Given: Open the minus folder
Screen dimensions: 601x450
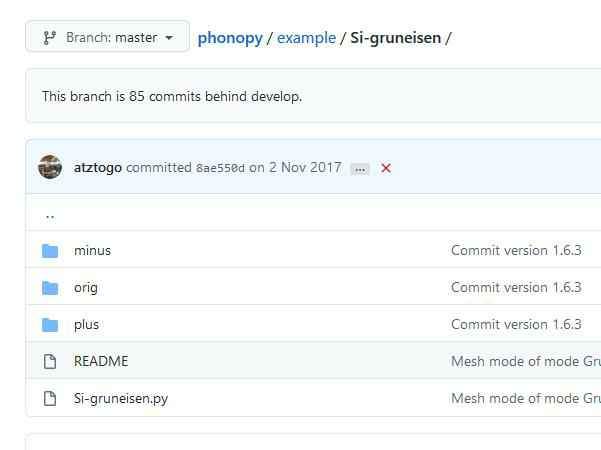Looking at the screenshot, I should 92,251.
